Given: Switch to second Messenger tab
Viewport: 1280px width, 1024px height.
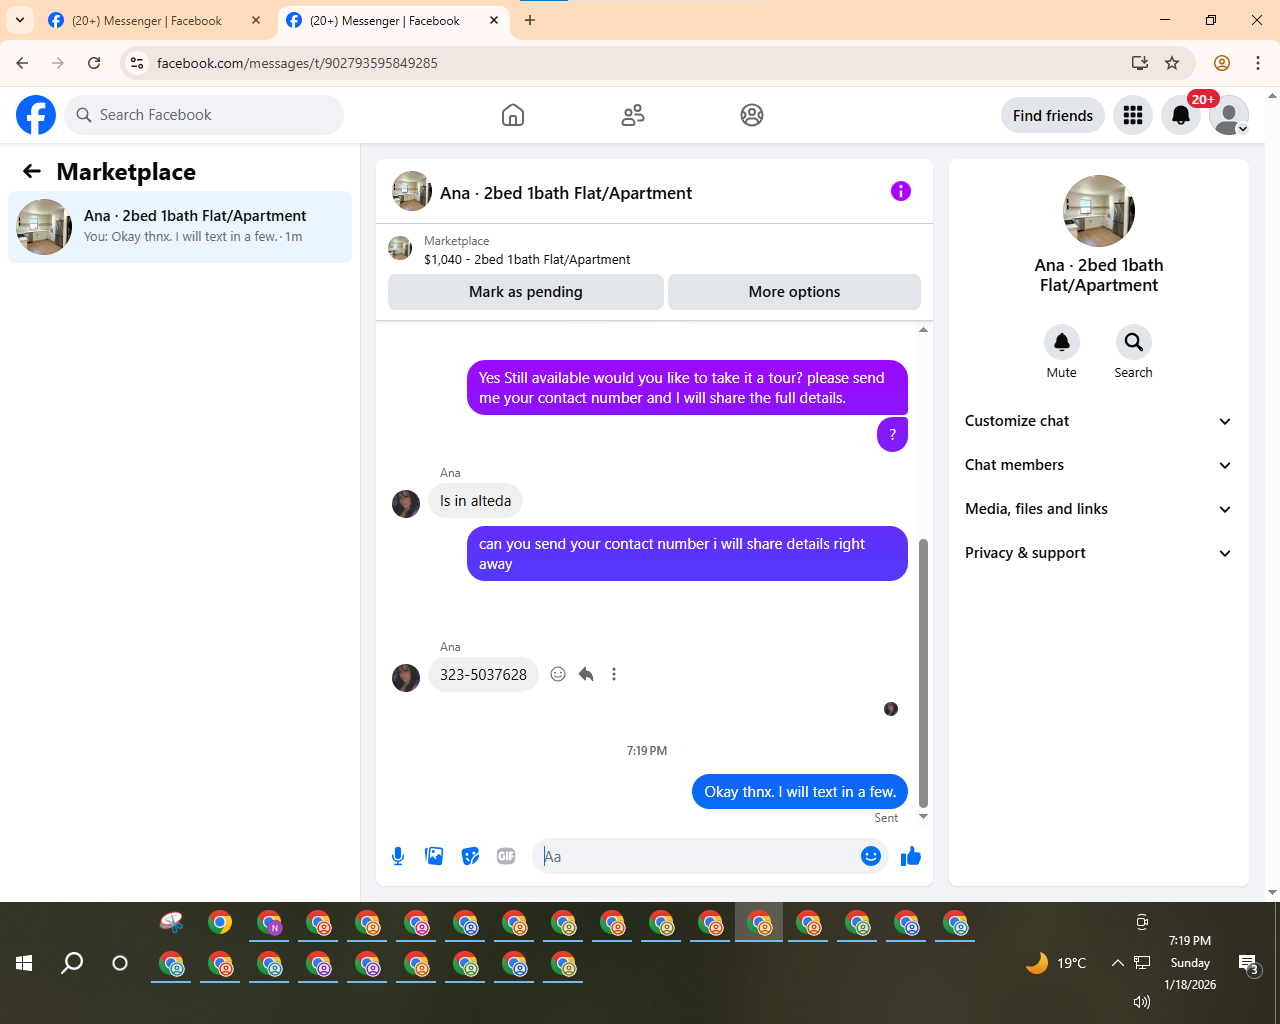Looking at the screenshot, I should click(x=385, y=20).
